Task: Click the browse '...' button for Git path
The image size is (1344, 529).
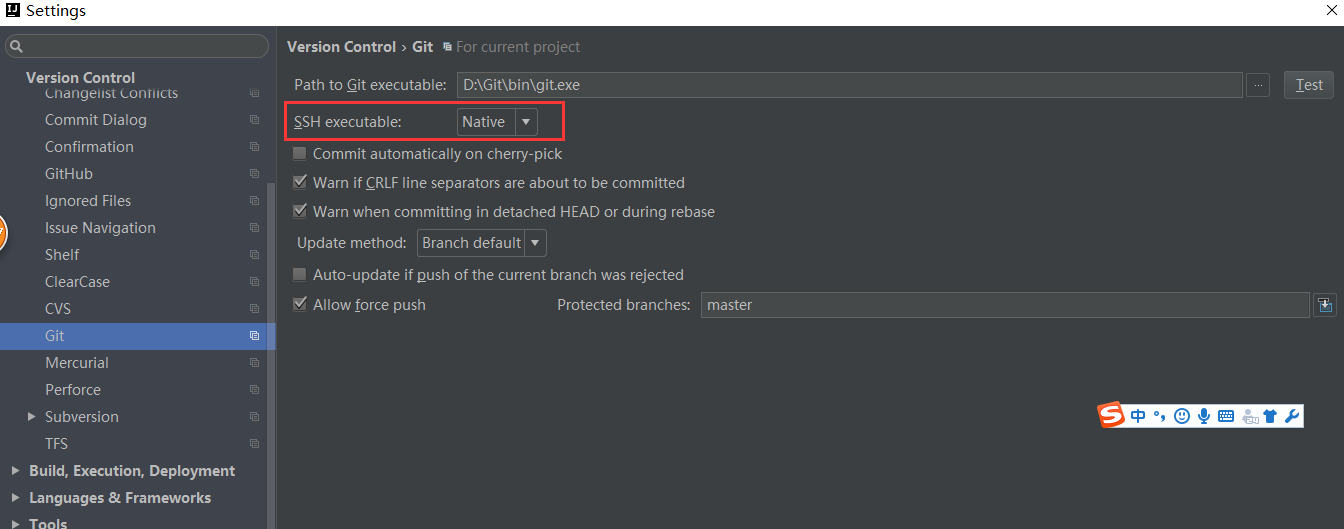Action: click(1258, 85)
